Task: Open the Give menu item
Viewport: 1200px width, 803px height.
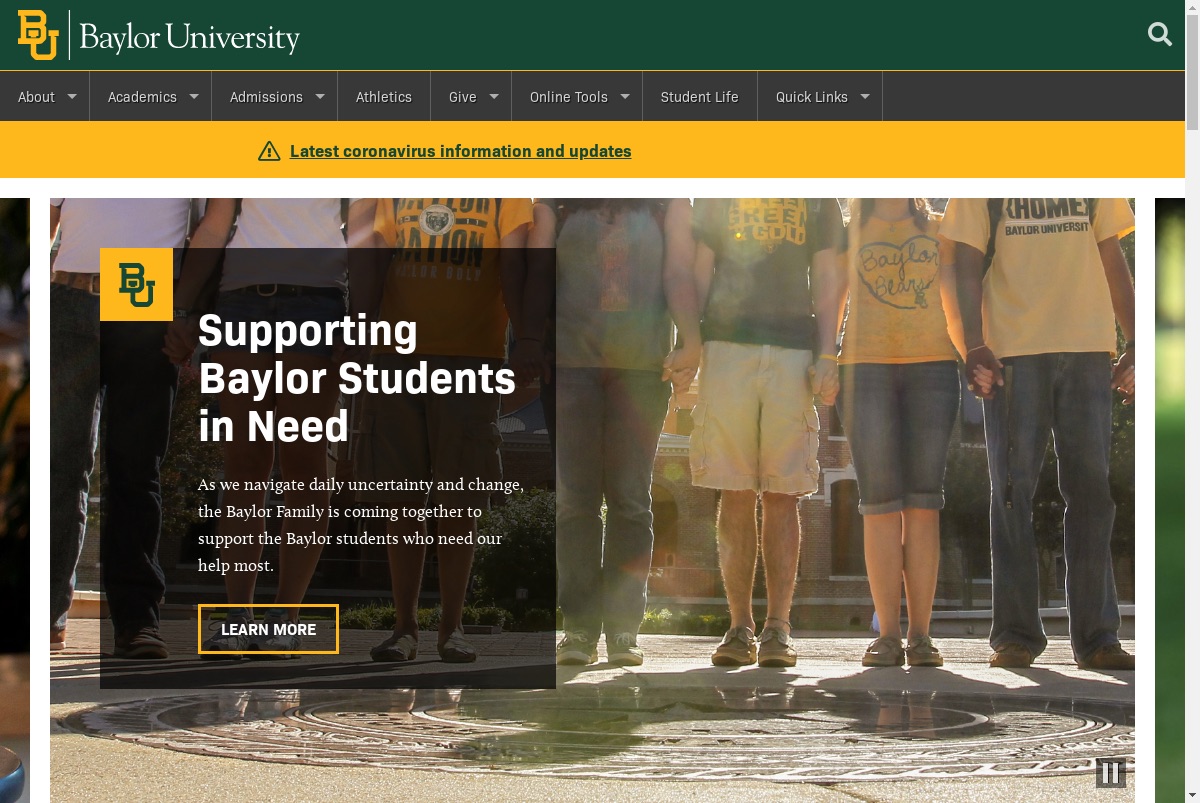Action: tap(462, 97)
